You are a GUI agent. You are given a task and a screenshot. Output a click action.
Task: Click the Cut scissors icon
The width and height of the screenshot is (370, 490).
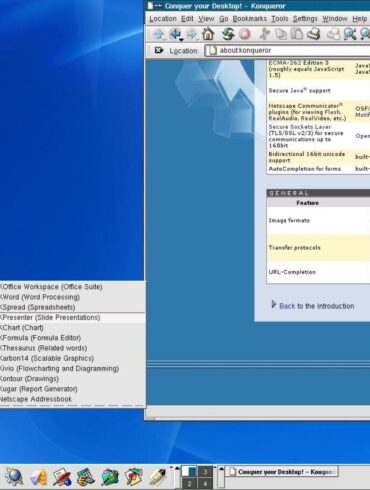click(265, 34)
